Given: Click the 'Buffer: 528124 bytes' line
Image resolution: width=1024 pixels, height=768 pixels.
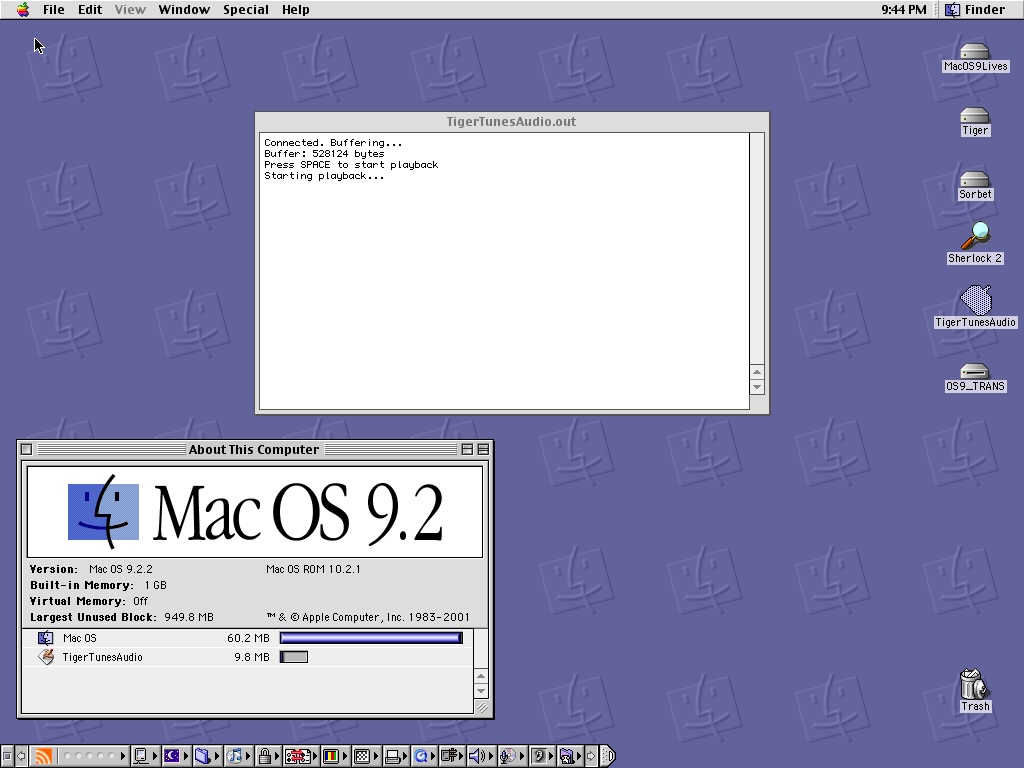Looking at the screenshot, I should point(324,153).
